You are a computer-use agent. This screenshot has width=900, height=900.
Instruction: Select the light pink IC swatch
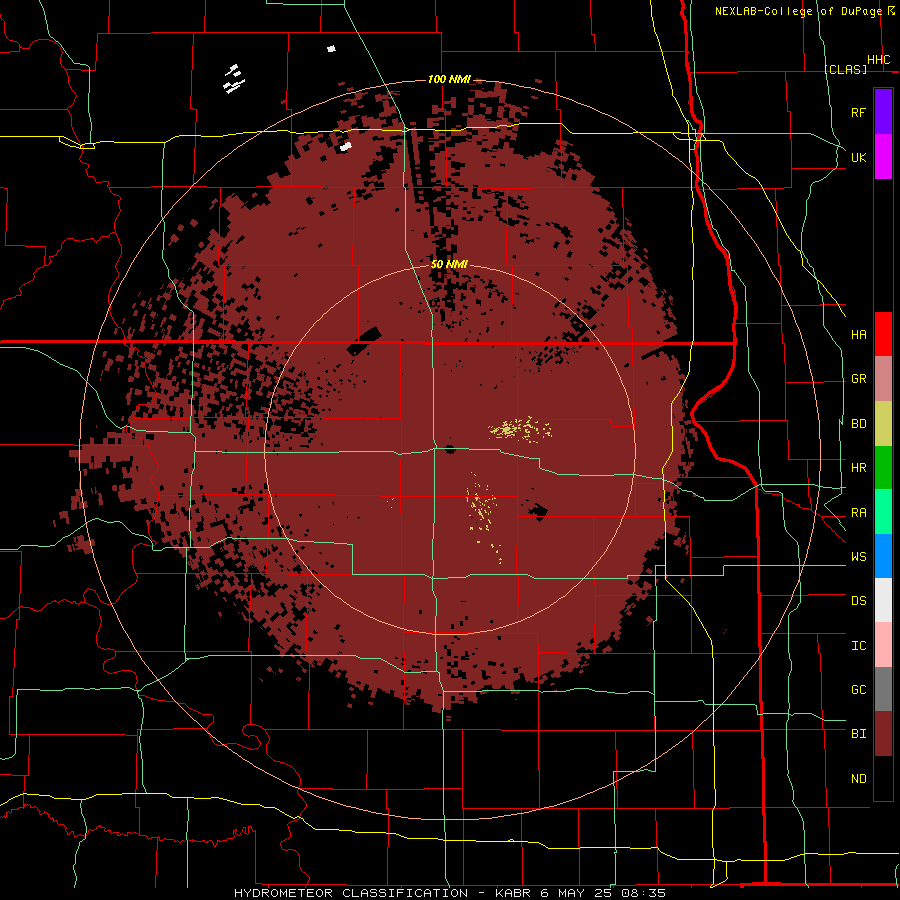(883, 645)
